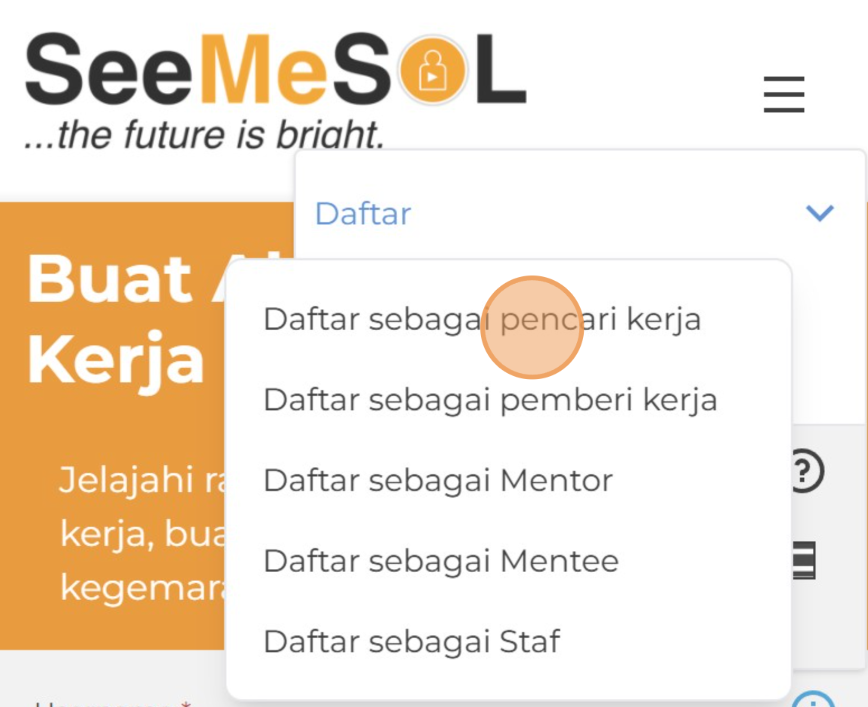
Task: Click the 'kegemara' text in the banner
Action: point(140,586)
